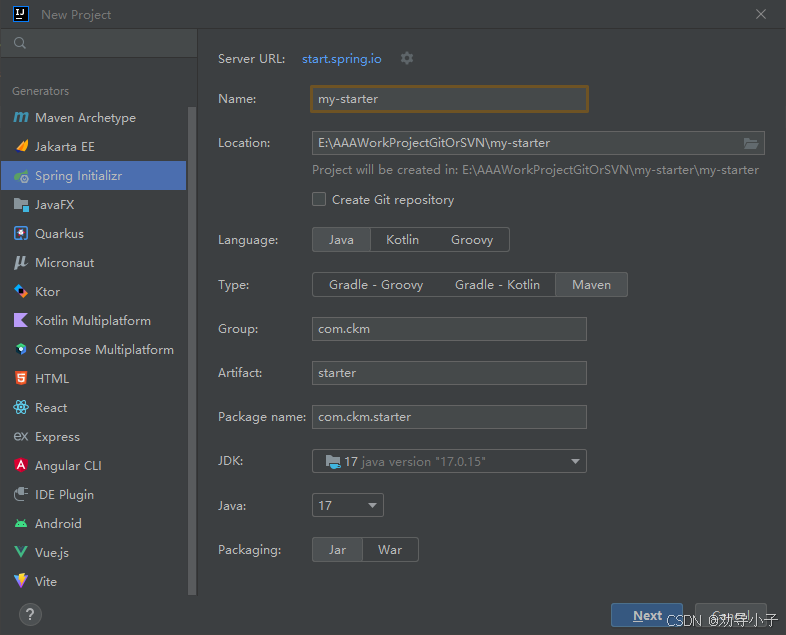This screenshot has height=635, width=786.
Task: Enable Create Git repository checkbox
Action: pyautogui.click(x=319, y=199)
